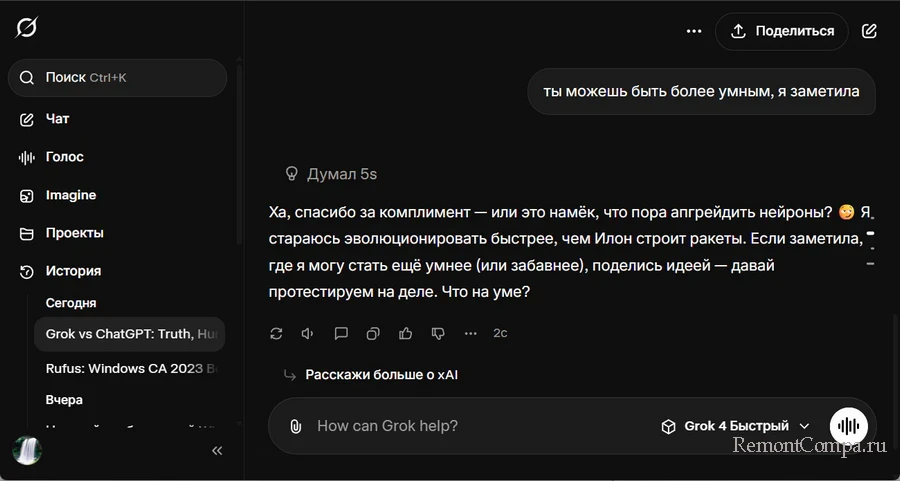Play the response aloud with speaker icon
This screenshot has height=481, width=900.
(308, 333)
